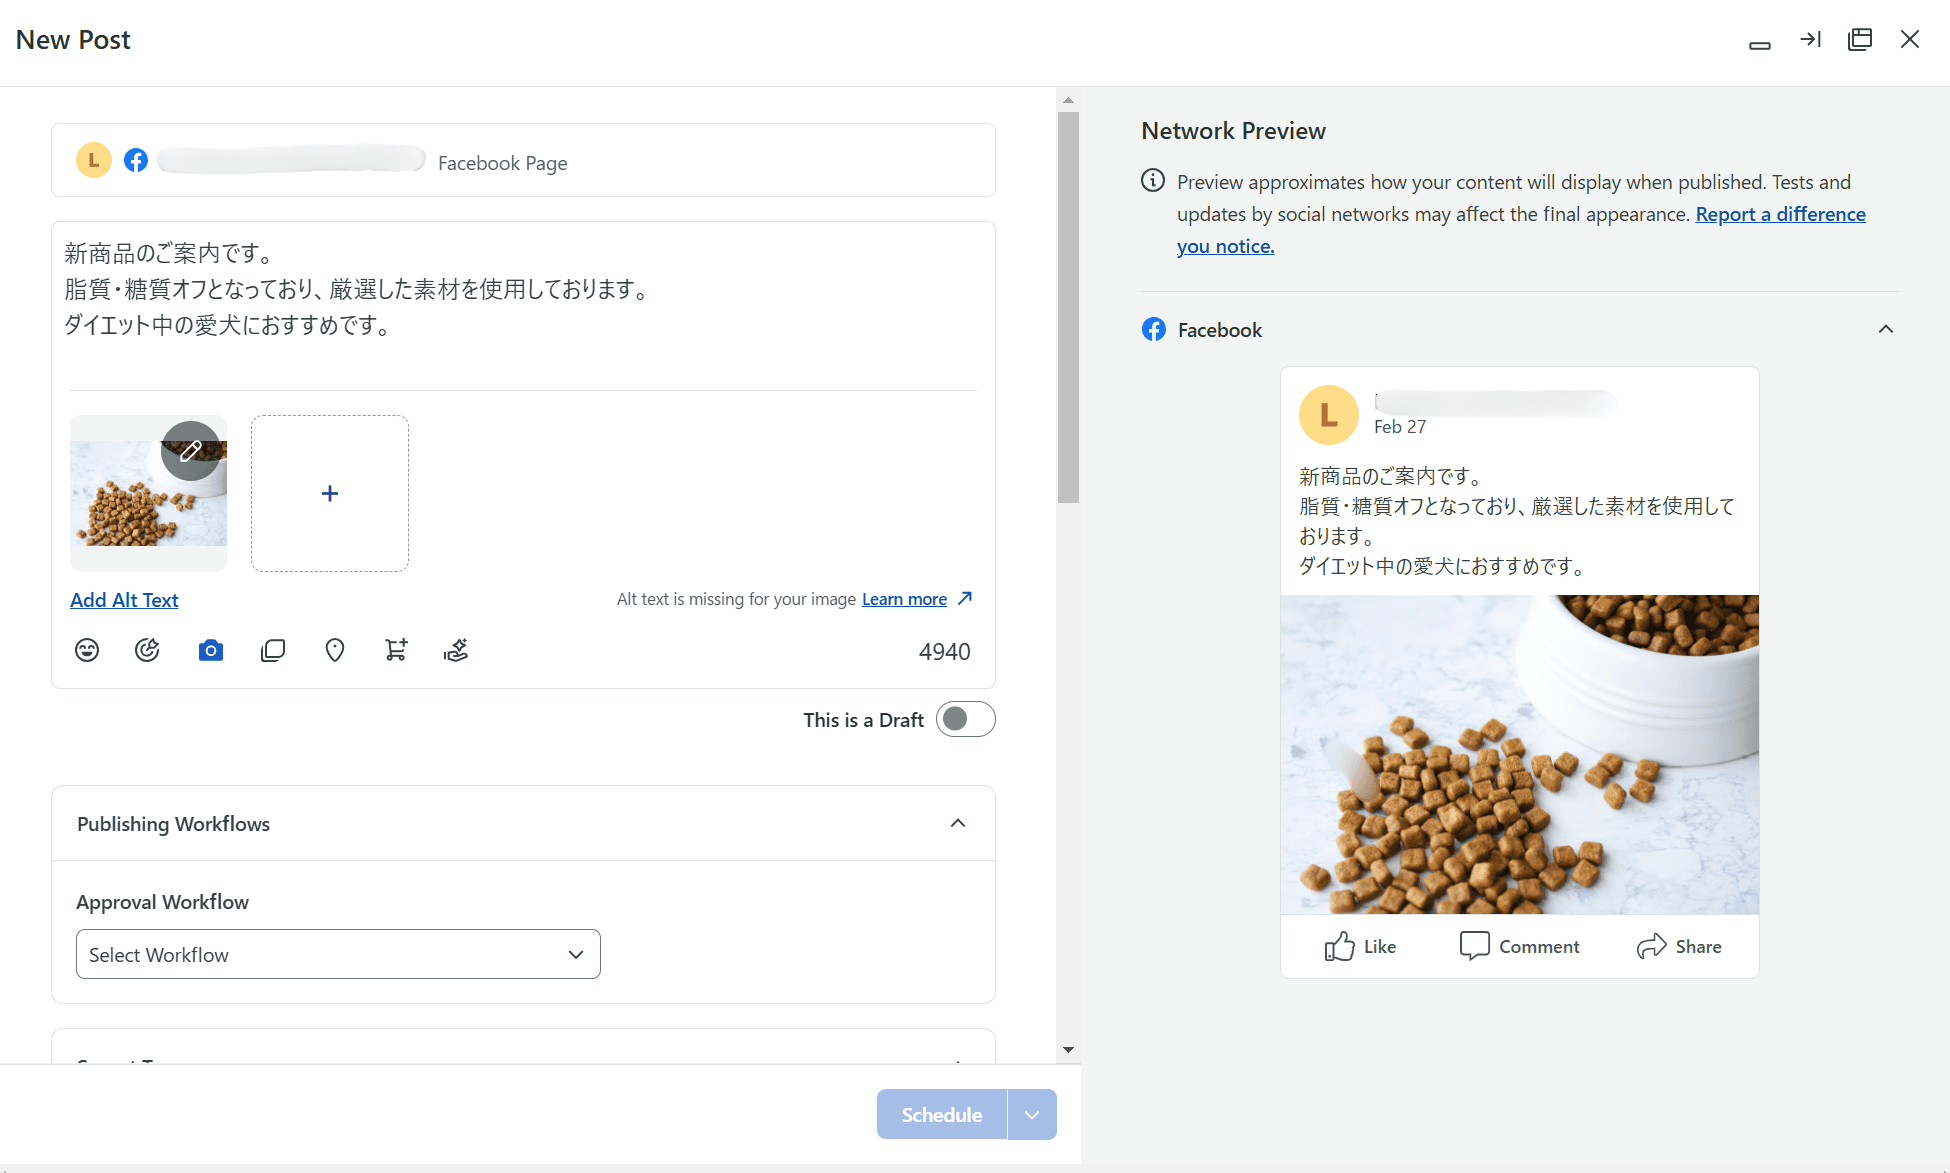Collapse the Publishing Workflows section
Viewport: 1950px width, 1173px height.
(957, 823)
